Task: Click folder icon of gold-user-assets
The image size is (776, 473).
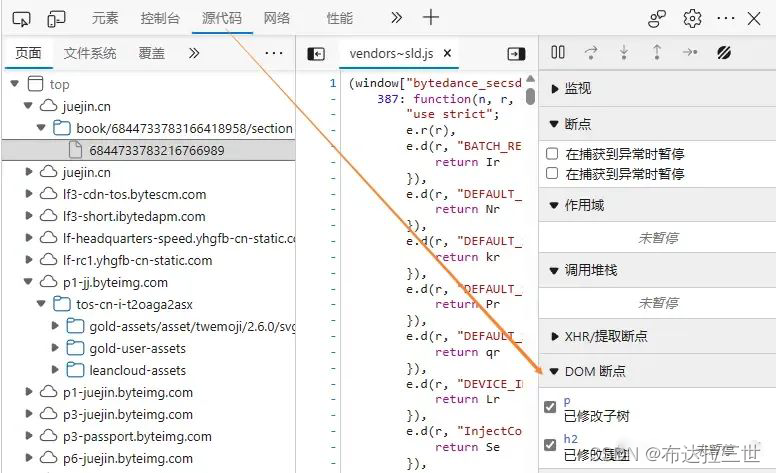Action: tap(75, 348)
